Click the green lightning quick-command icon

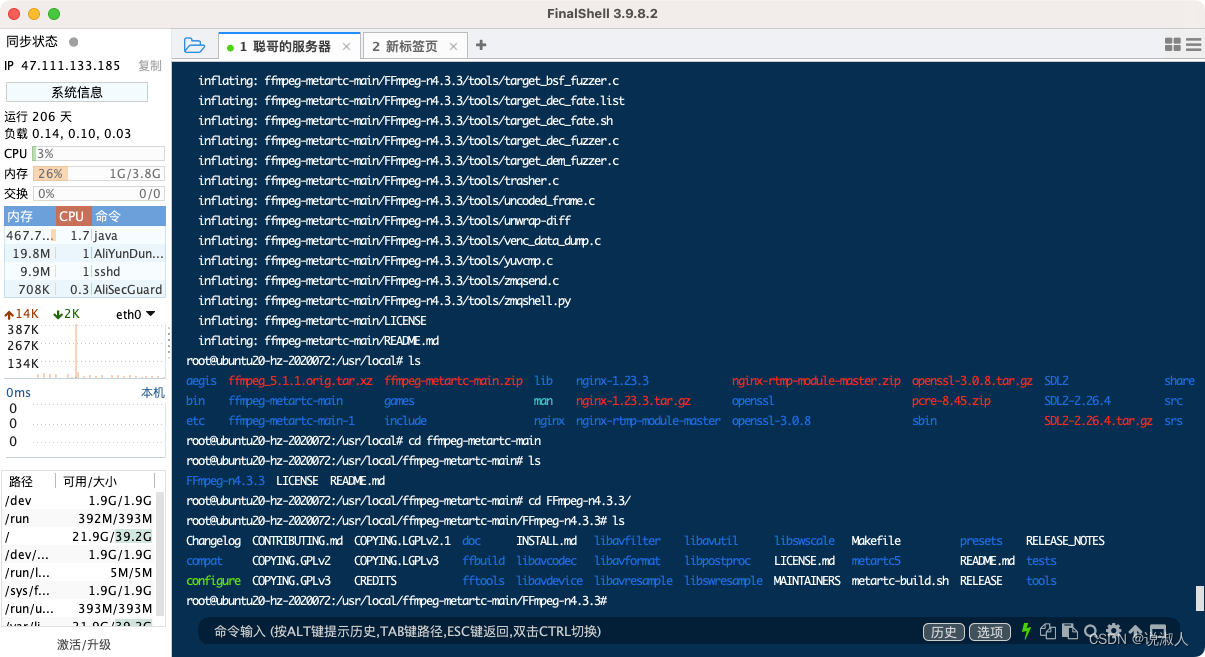click(x=1026, y=631)
